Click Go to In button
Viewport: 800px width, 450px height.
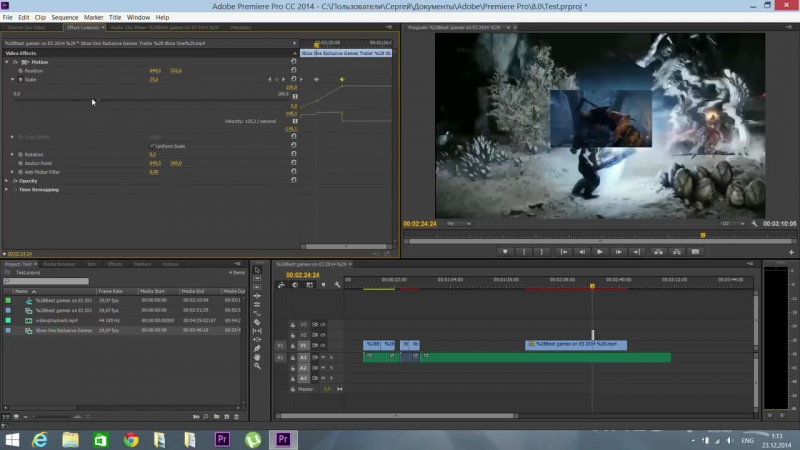coord(564,252)
